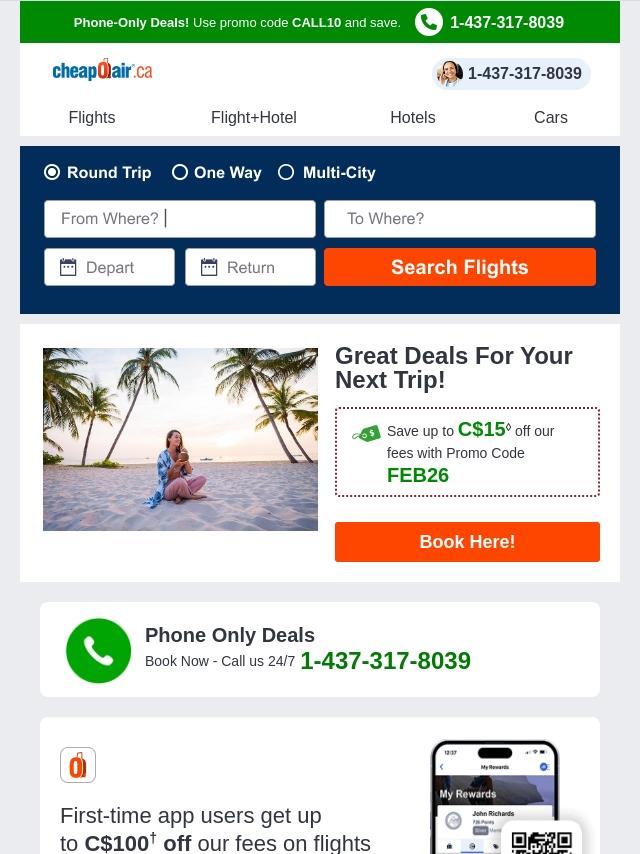Click the white phone icon in the green banner

tap(429, 22)
